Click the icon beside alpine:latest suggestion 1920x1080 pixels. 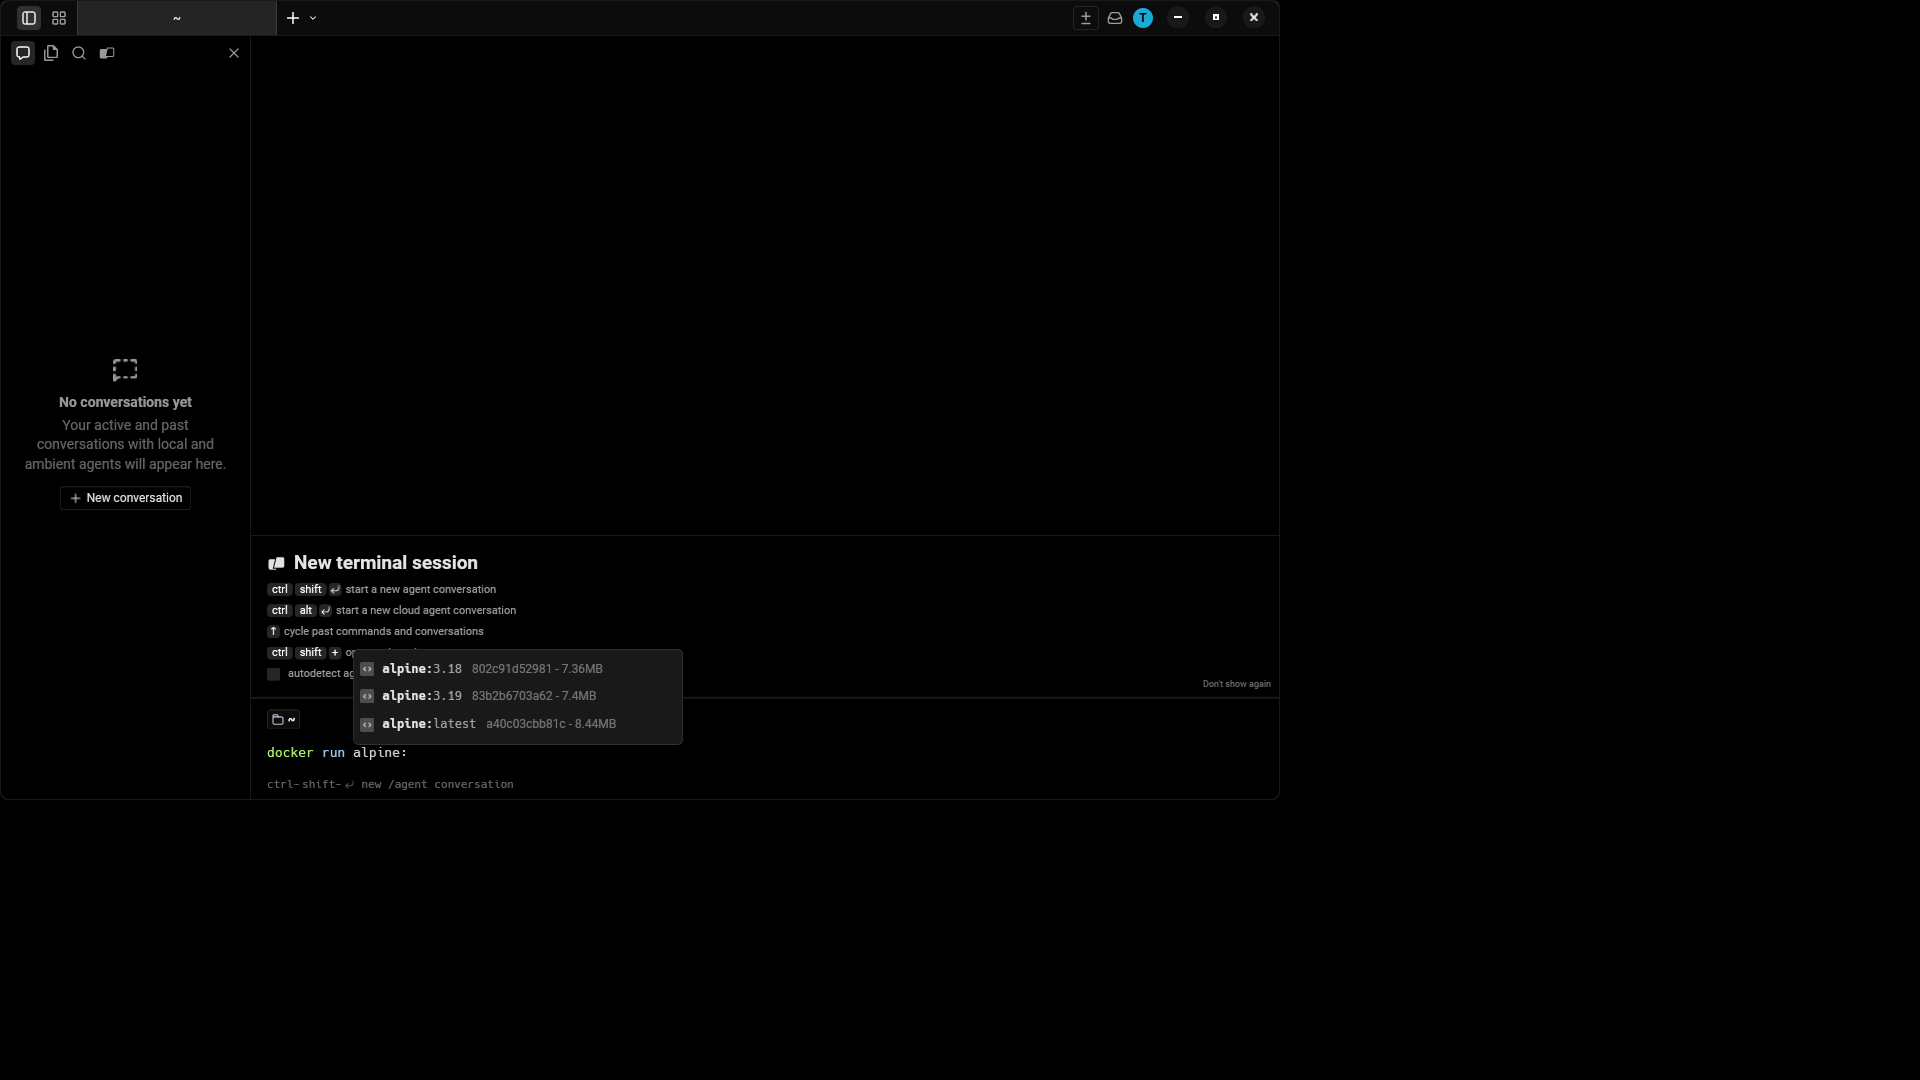[367, 724]
